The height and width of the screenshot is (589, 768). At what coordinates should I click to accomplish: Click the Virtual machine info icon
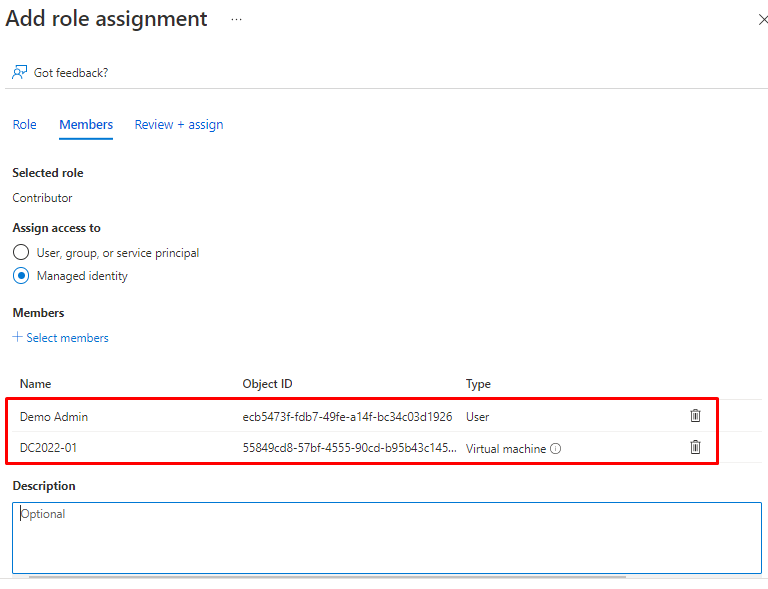pyautogui.click(x=556, y=449)
